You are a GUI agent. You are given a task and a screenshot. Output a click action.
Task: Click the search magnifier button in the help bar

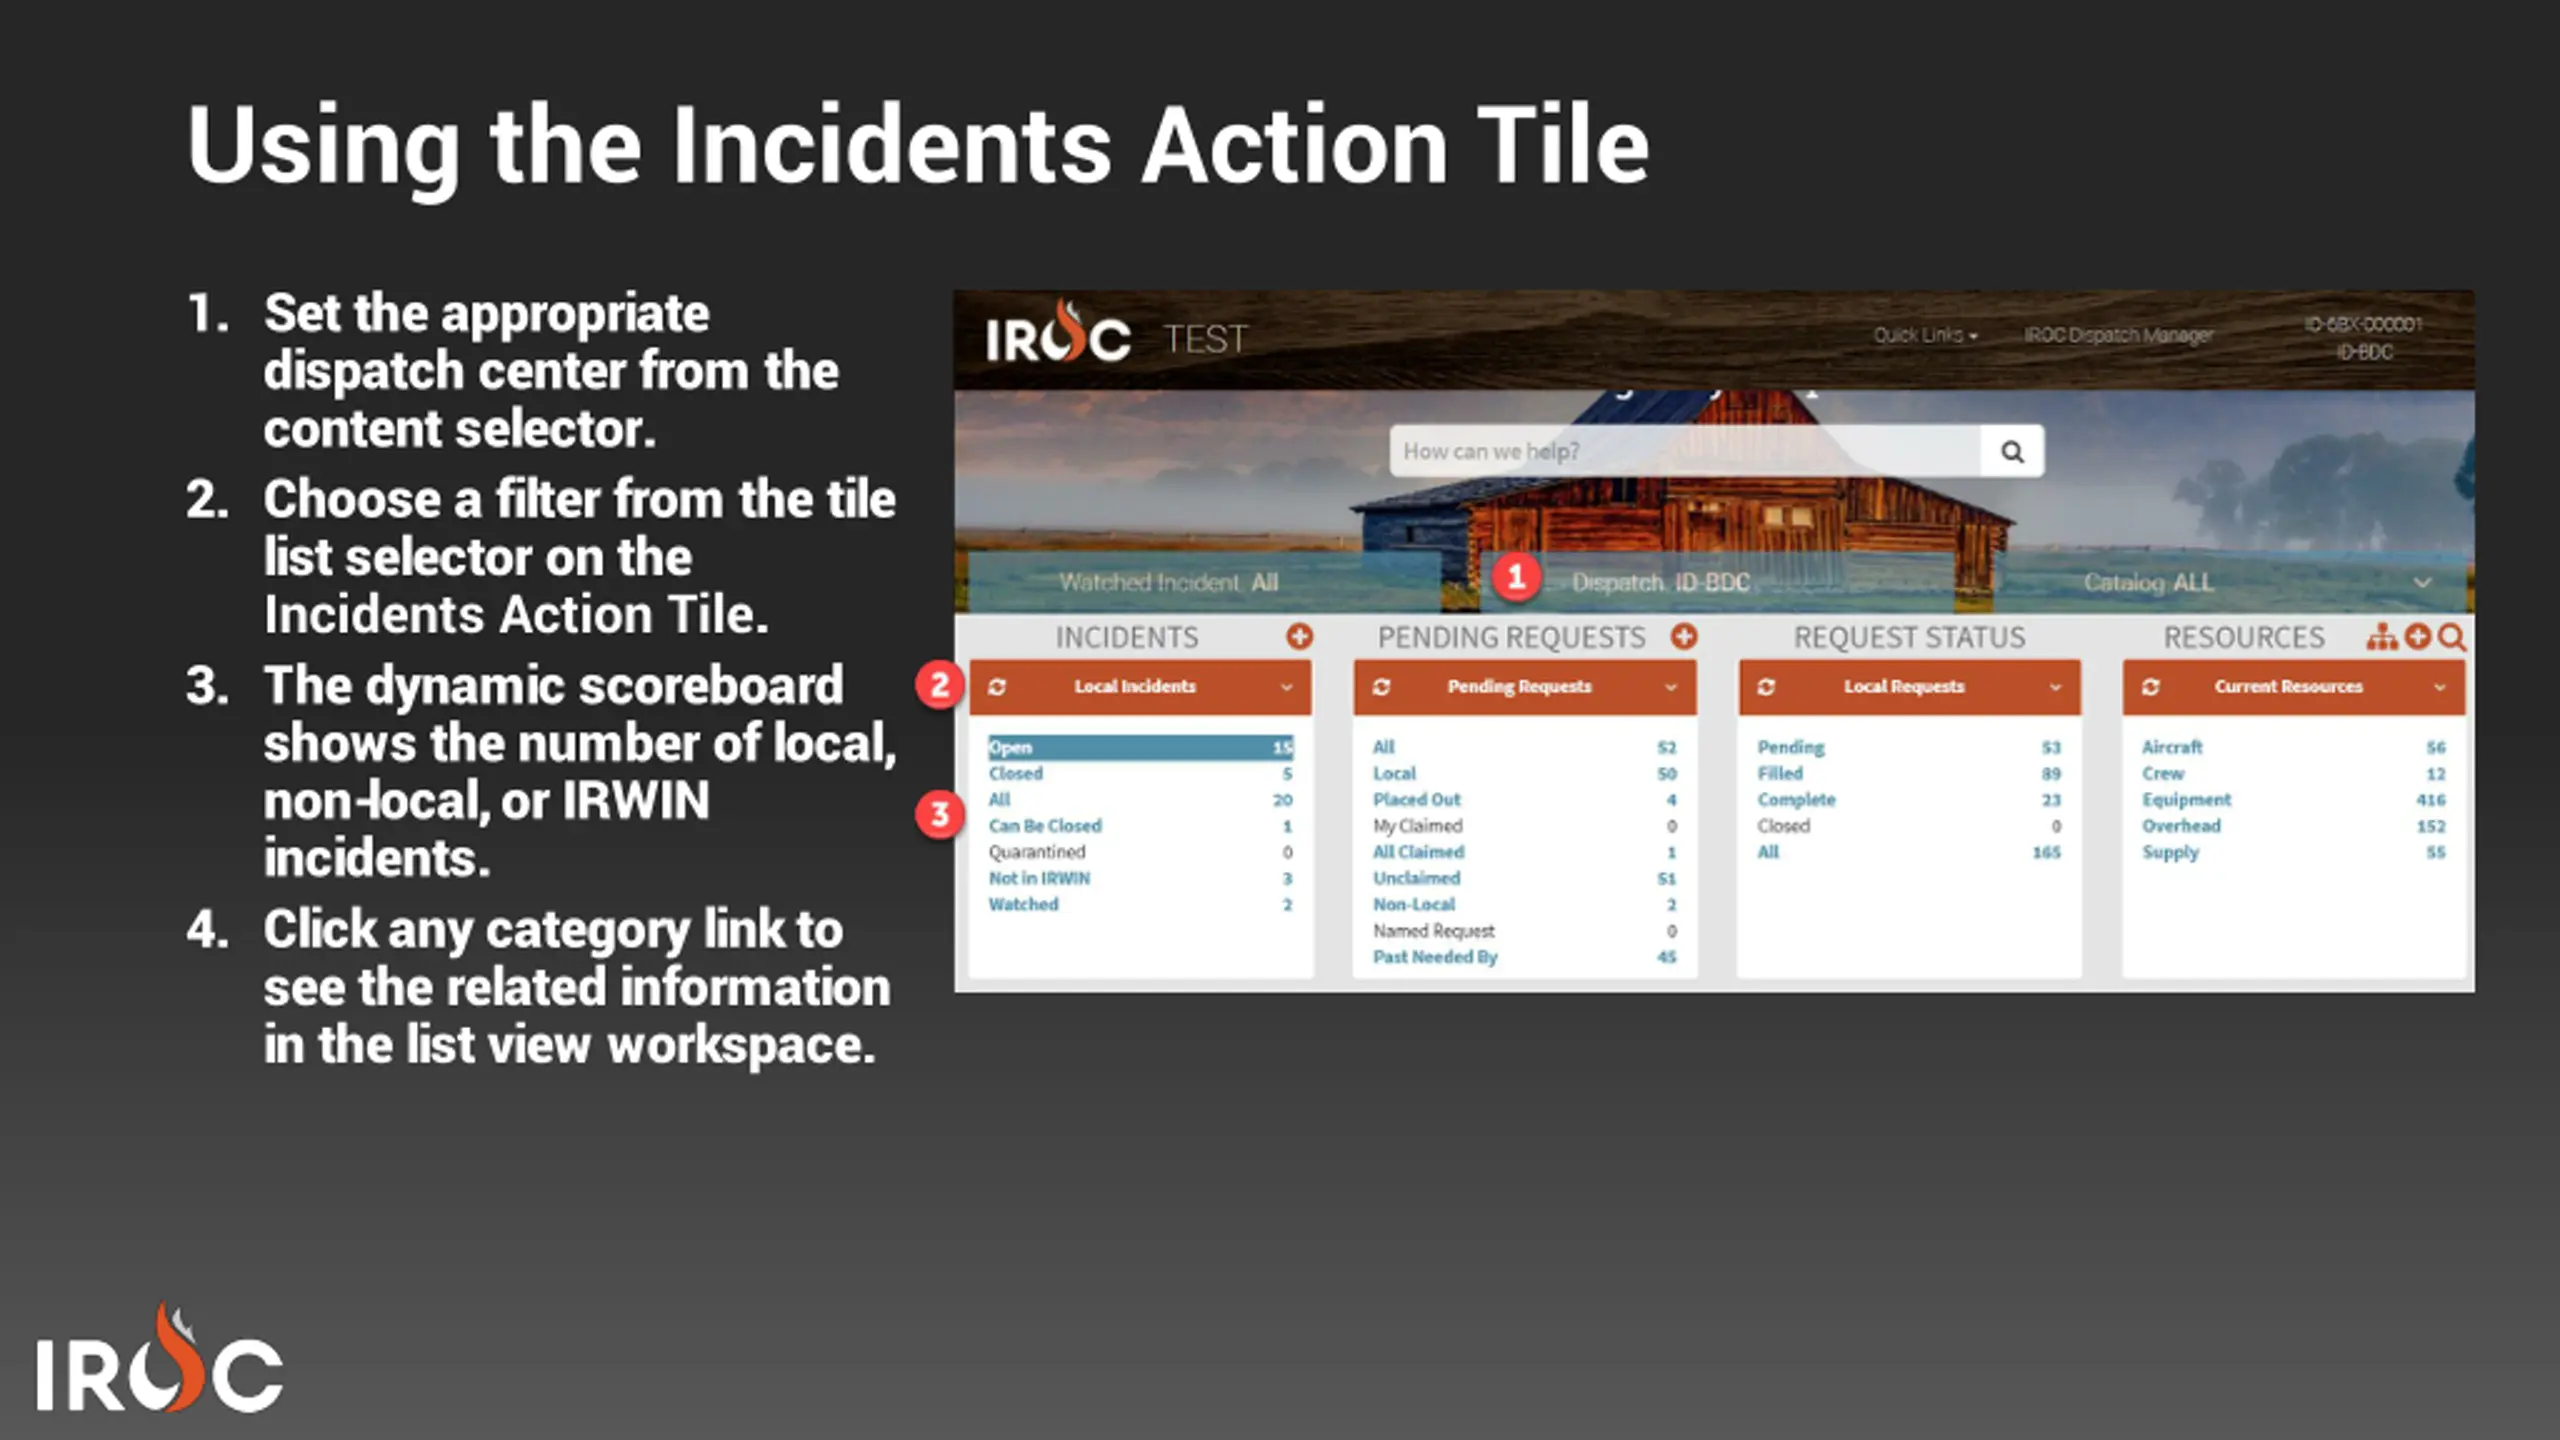(x=2012, y=452)
